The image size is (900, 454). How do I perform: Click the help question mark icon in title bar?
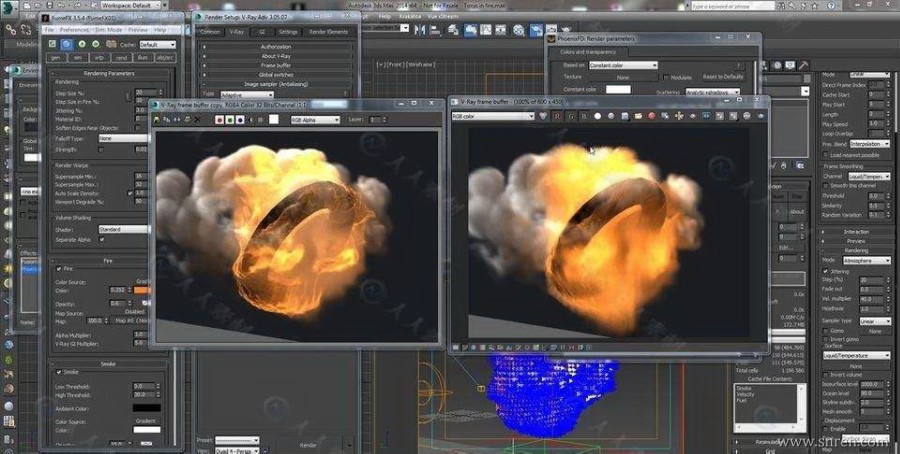tap(831, 5)
